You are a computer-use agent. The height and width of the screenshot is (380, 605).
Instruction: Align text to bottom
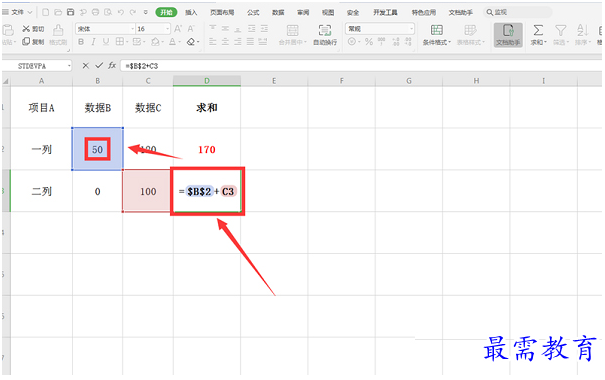tap(238, 29)
